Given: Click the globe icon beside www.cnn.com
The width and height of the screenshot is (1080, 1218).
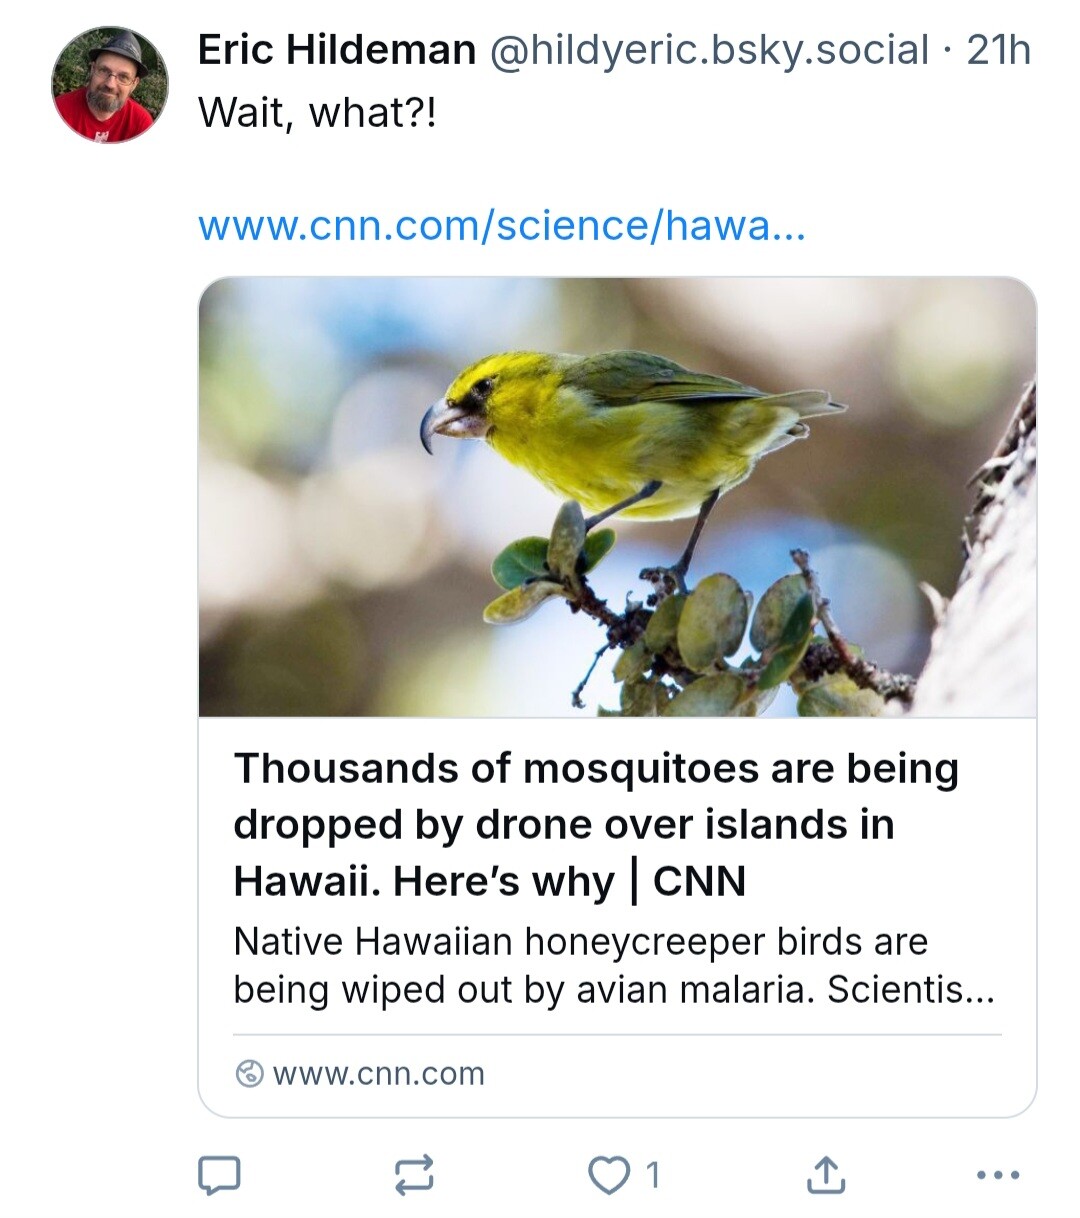Looking at the screenshot, I should 249,1074.
